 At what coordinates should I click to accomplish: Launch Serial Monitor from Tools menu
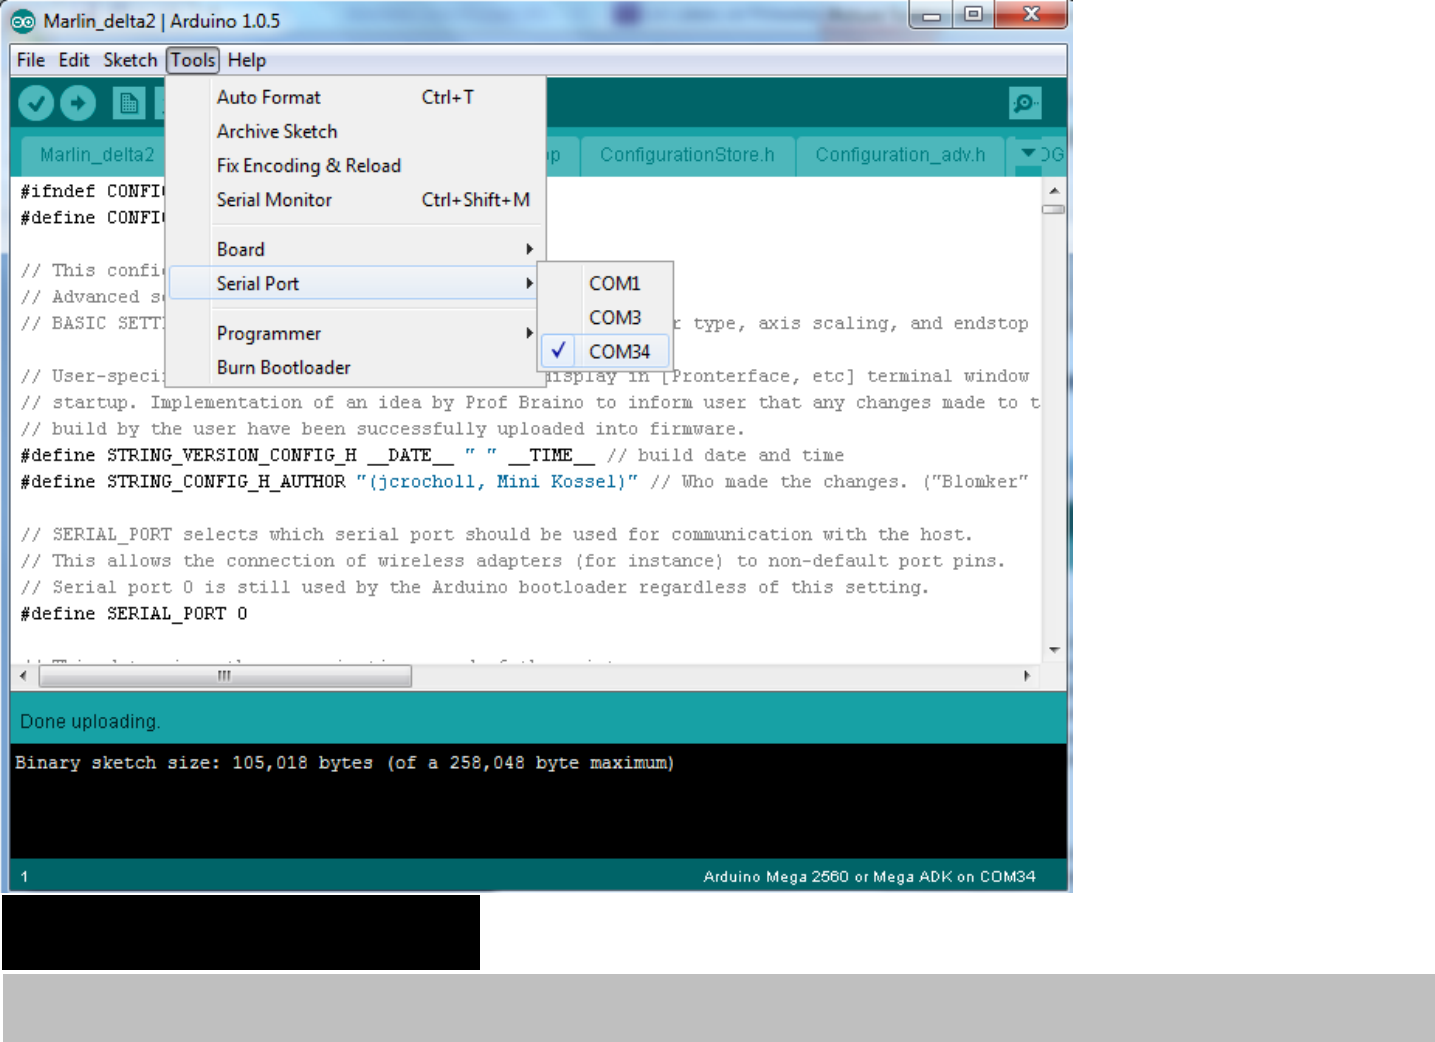pos(357,199)
